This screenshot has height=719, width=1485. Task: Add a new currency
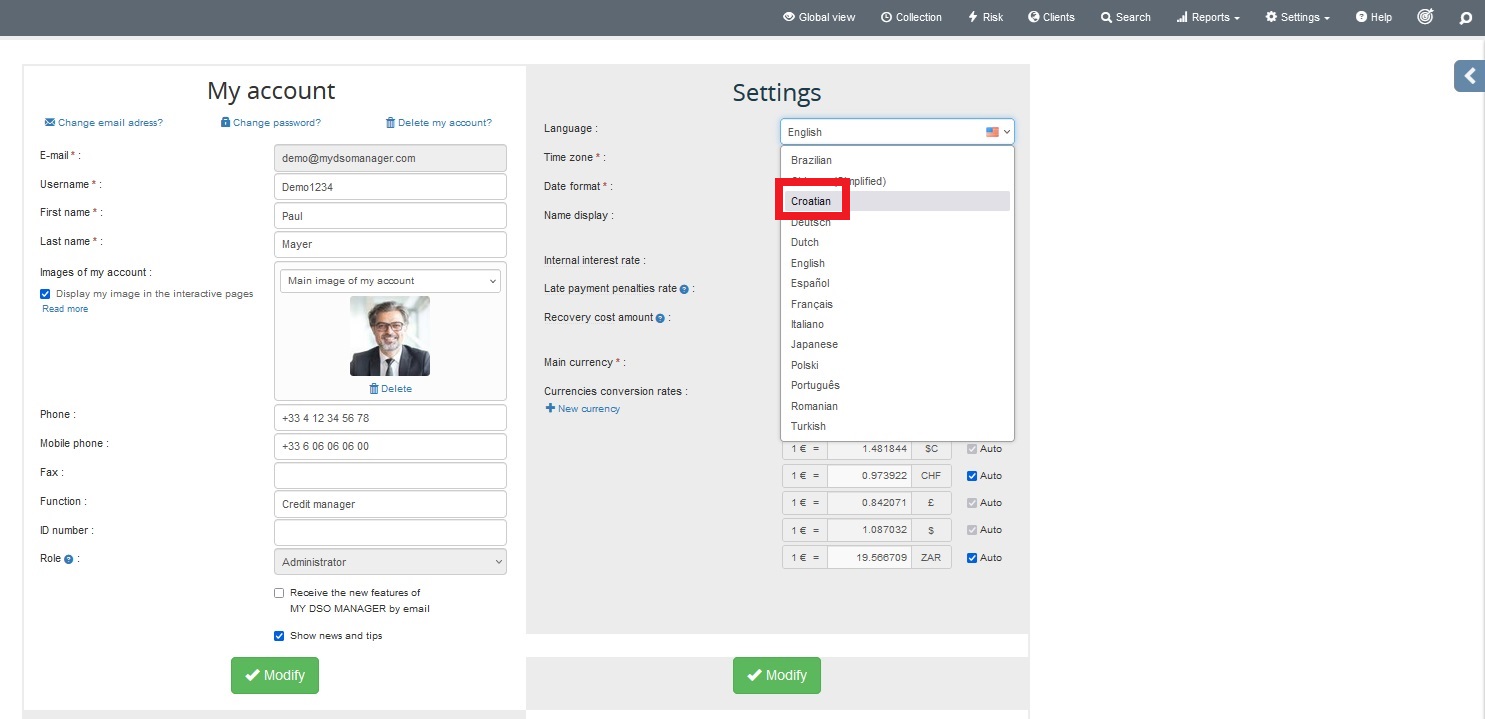(x=582, y=409)
